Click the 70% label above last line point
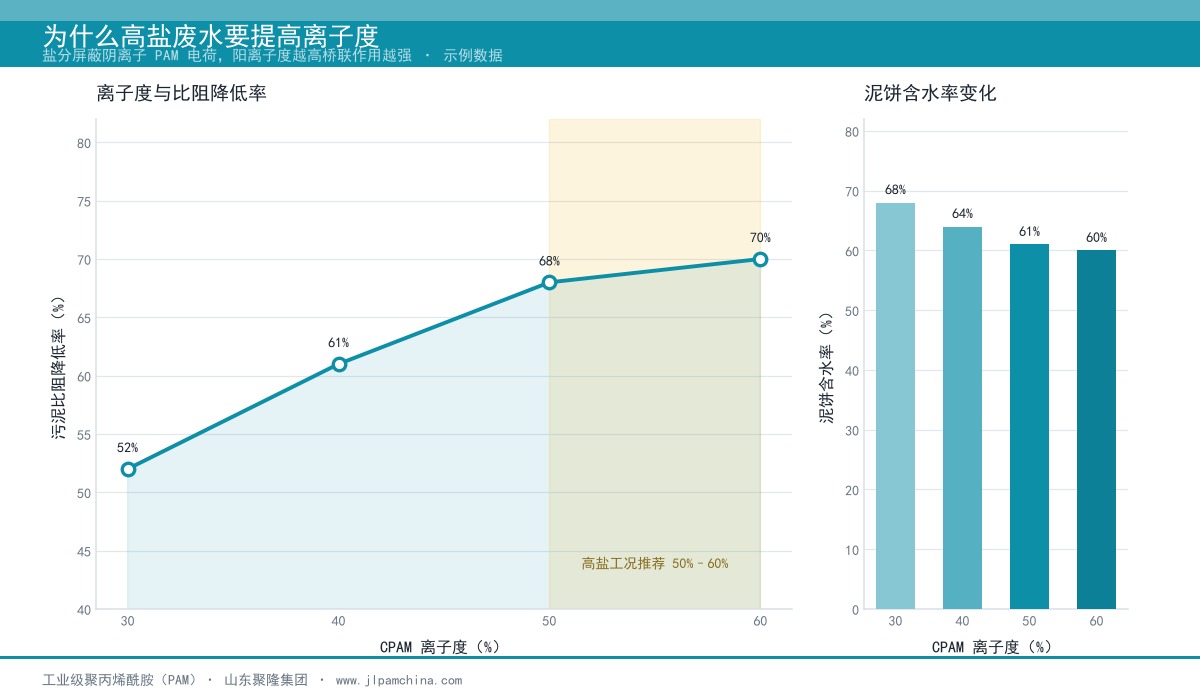 [760, 238]
